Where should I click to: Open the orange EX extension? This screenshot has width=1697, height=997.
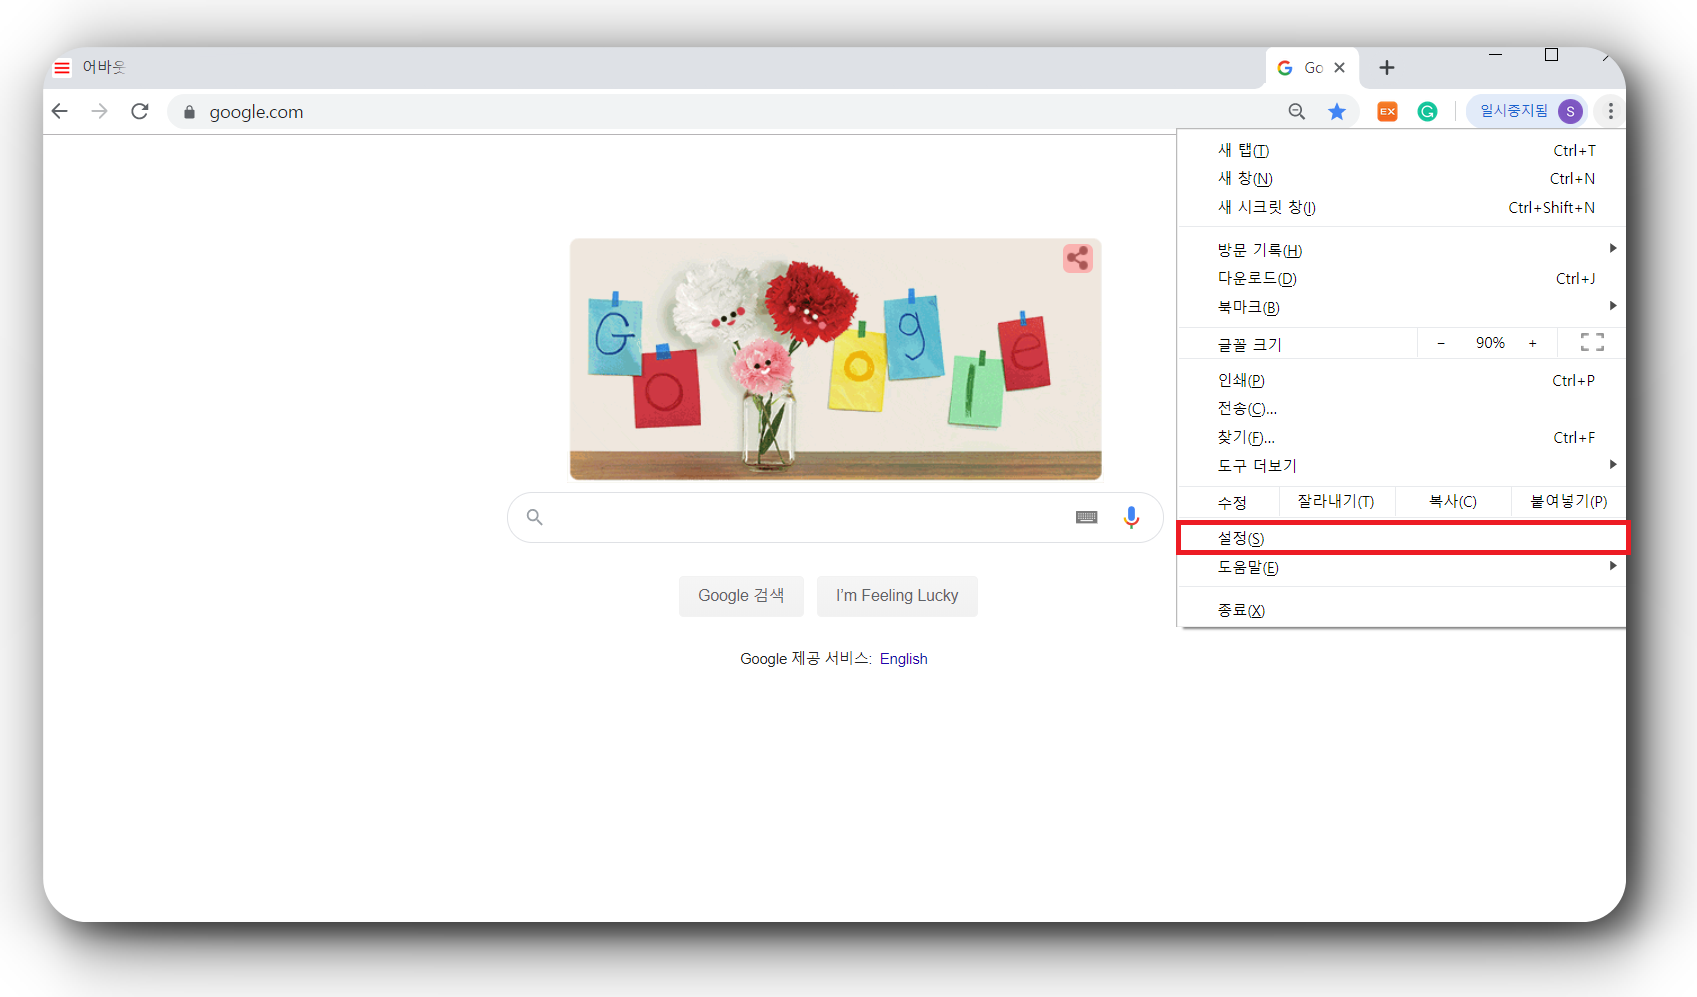click(1387, 111)
